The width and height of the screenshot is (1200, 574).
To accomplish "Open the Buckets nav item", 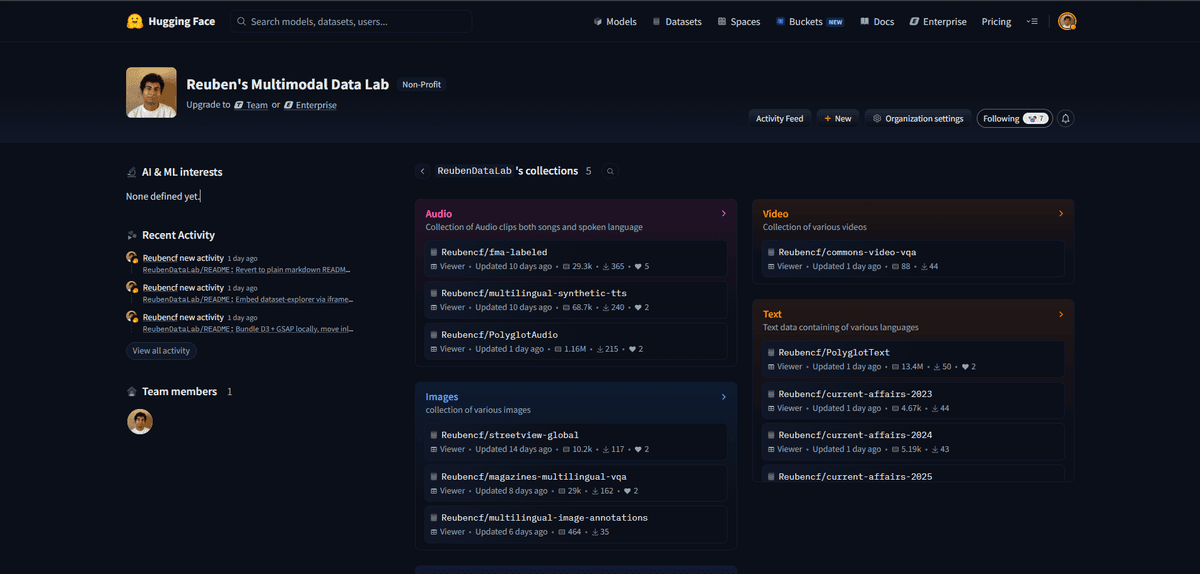I will coord(810,21).
